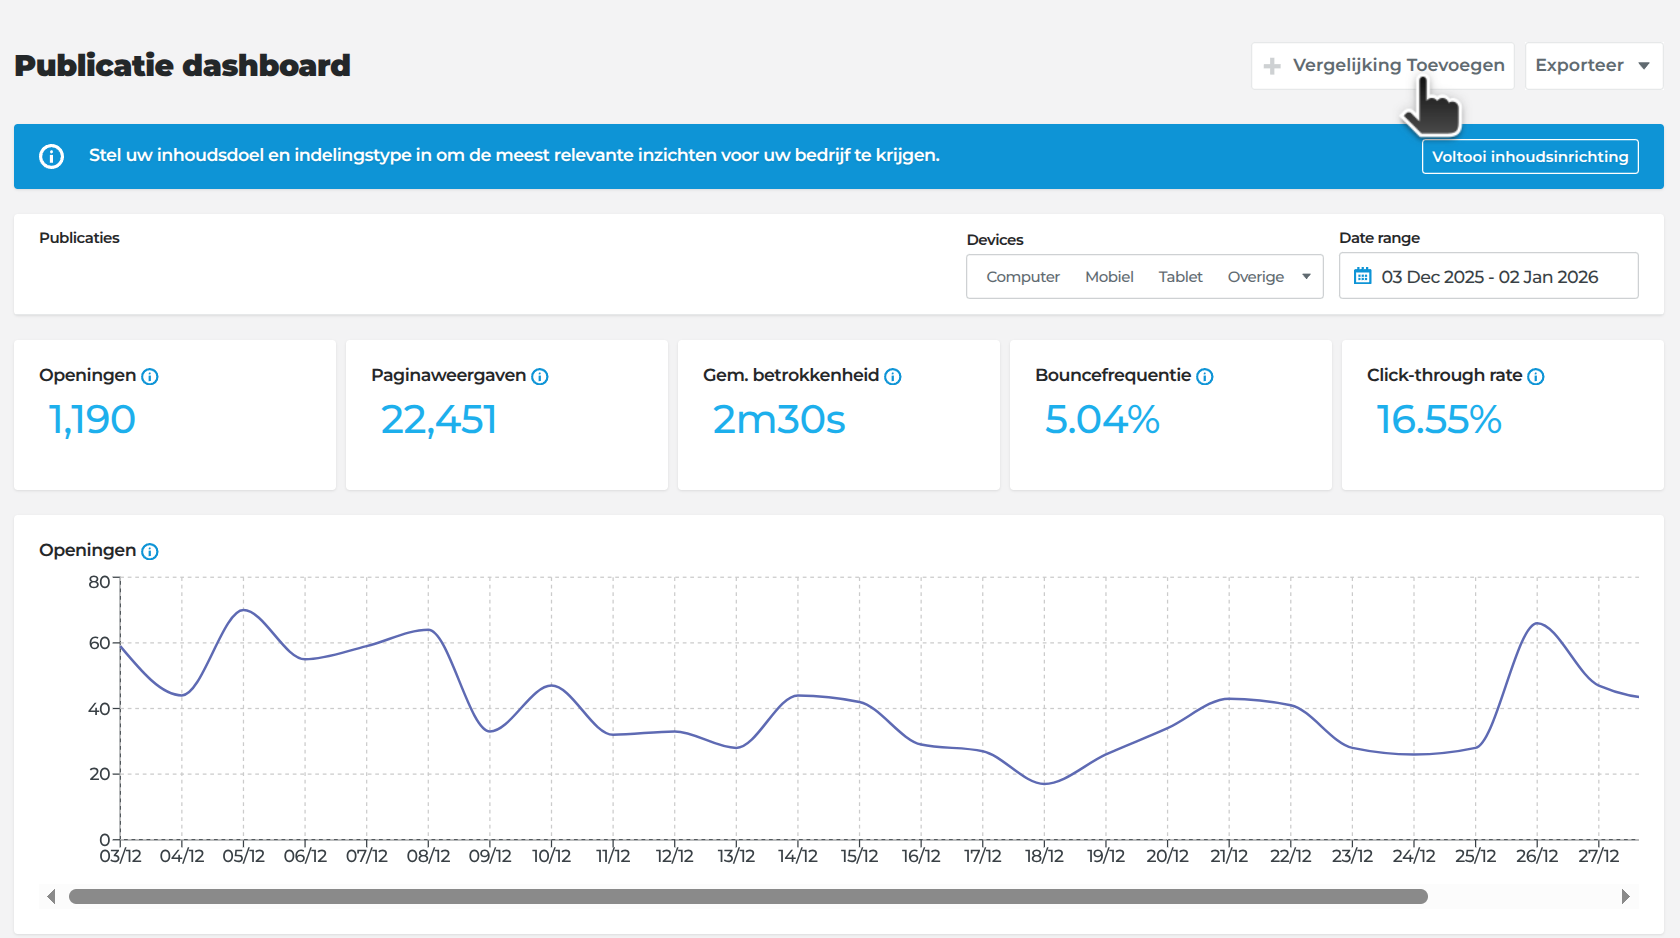Show info tooltip for Gem. betrokkenheid
The image size is (1680, 938).
tap(893, 377)
